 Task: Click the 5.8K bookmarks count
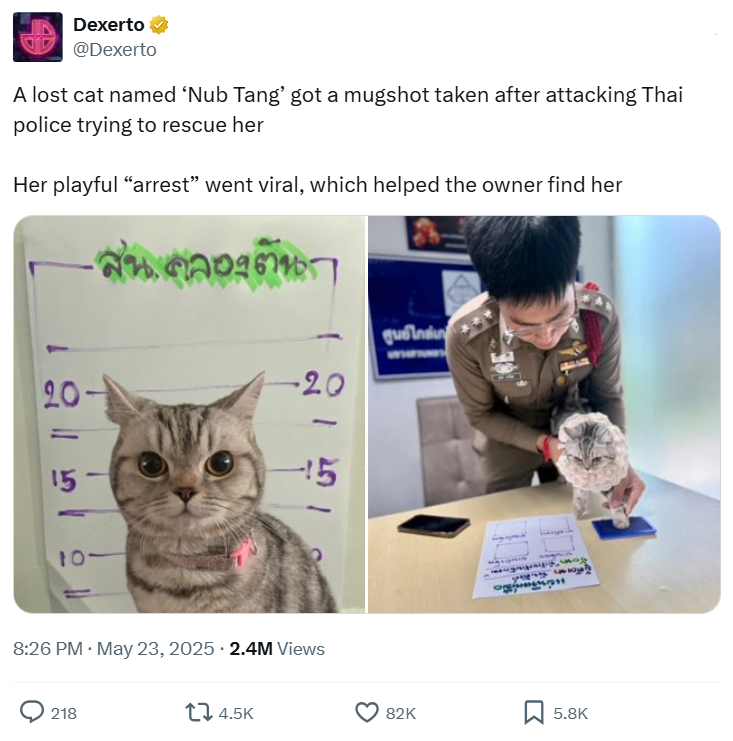click(x=570, y=713)
